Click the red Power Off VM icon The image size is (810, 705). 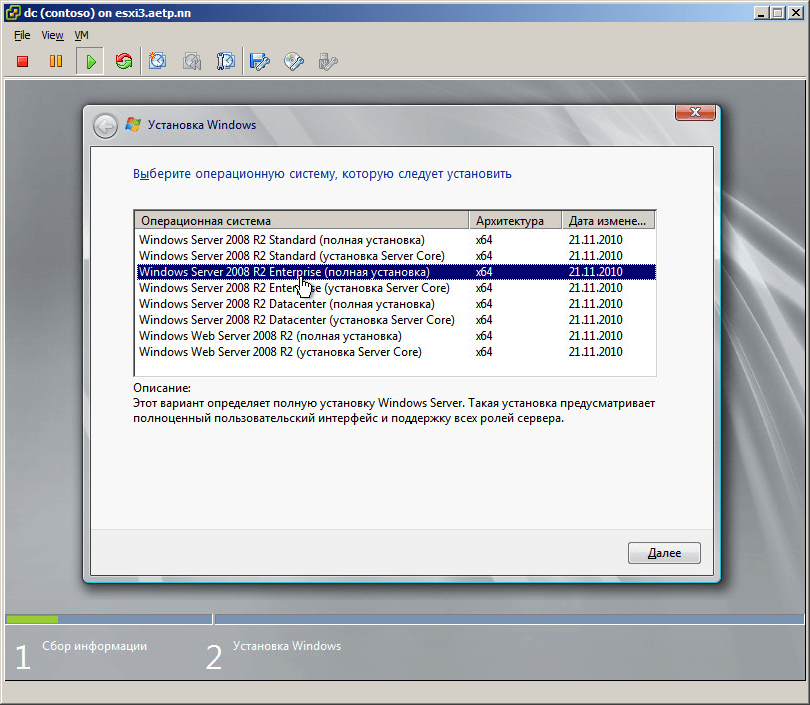click(22, 61)
